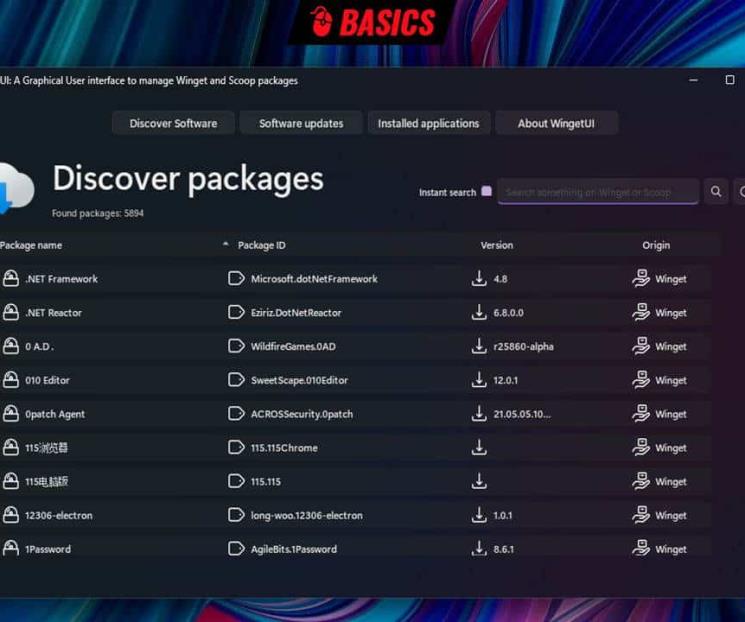Click the download icon in 12306-electron row
The width and height of the screenshot is (745, 622).
[479, 515]
